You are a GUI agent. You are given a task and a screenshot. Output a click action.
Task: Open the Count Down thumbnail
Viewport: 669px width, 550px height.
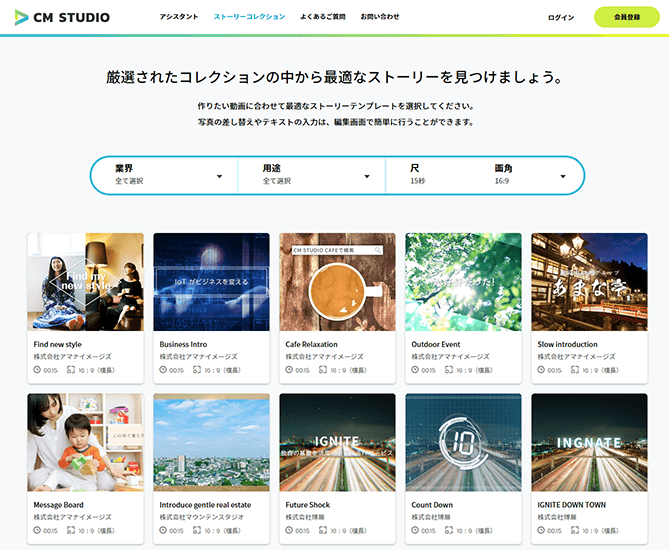(463, 442)
